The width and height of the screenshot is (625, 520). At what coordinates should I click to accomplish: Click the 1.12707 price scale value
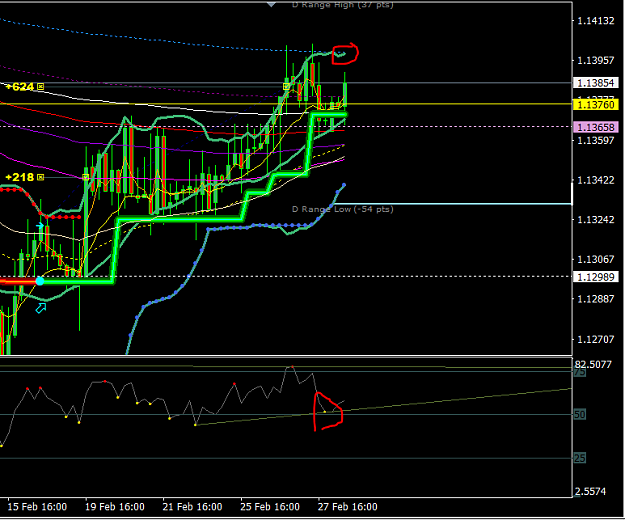(596, 339)
